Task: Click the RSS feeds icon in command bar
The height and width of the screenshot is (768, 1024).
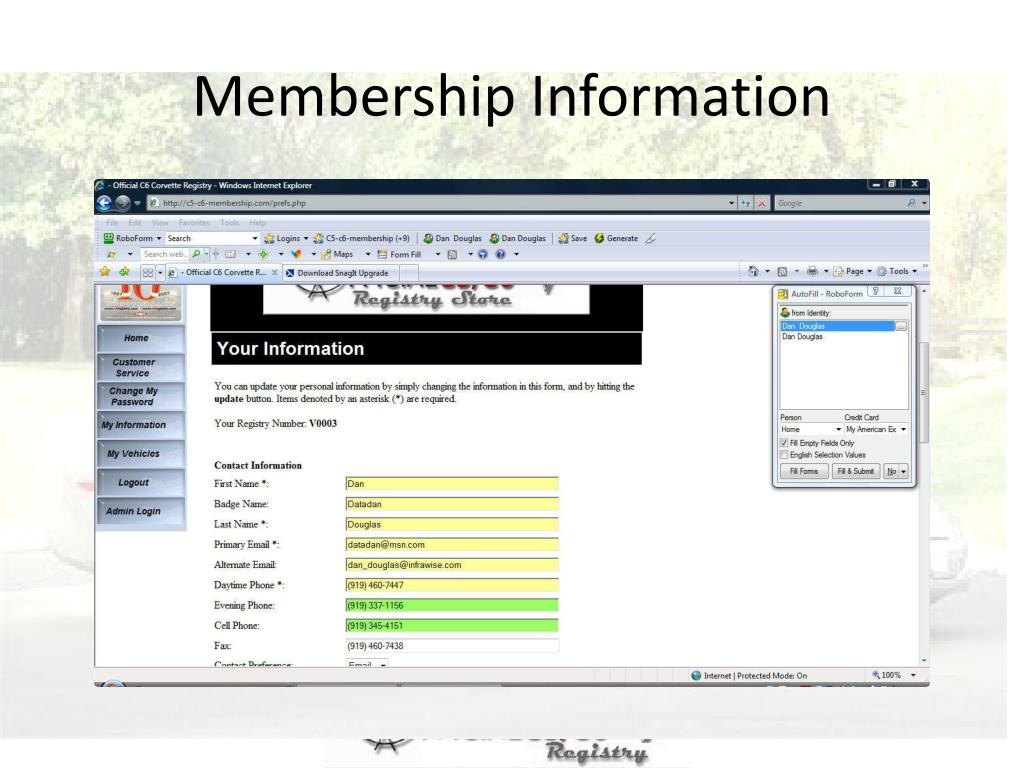Action: (x=782, y=271)
